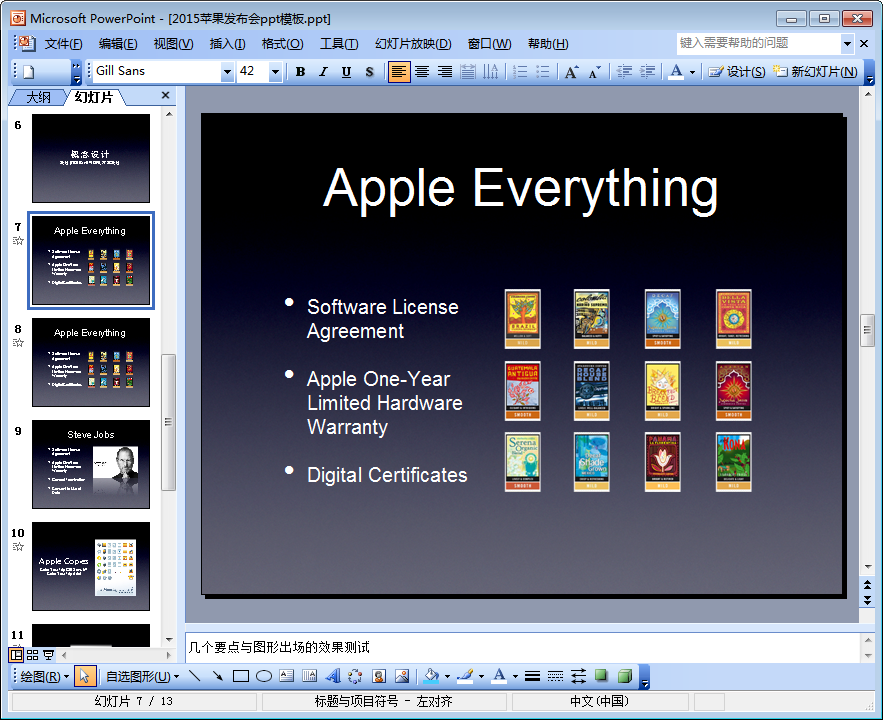This screenshot has width=883, height=720.
Task: Insert diagram or organization chart
Action: [355, 676]
